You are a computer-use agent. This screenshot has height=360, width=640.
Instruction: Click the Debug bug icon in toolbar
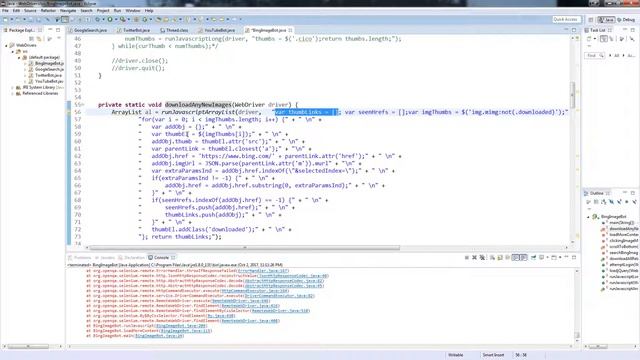coord(98,19)
